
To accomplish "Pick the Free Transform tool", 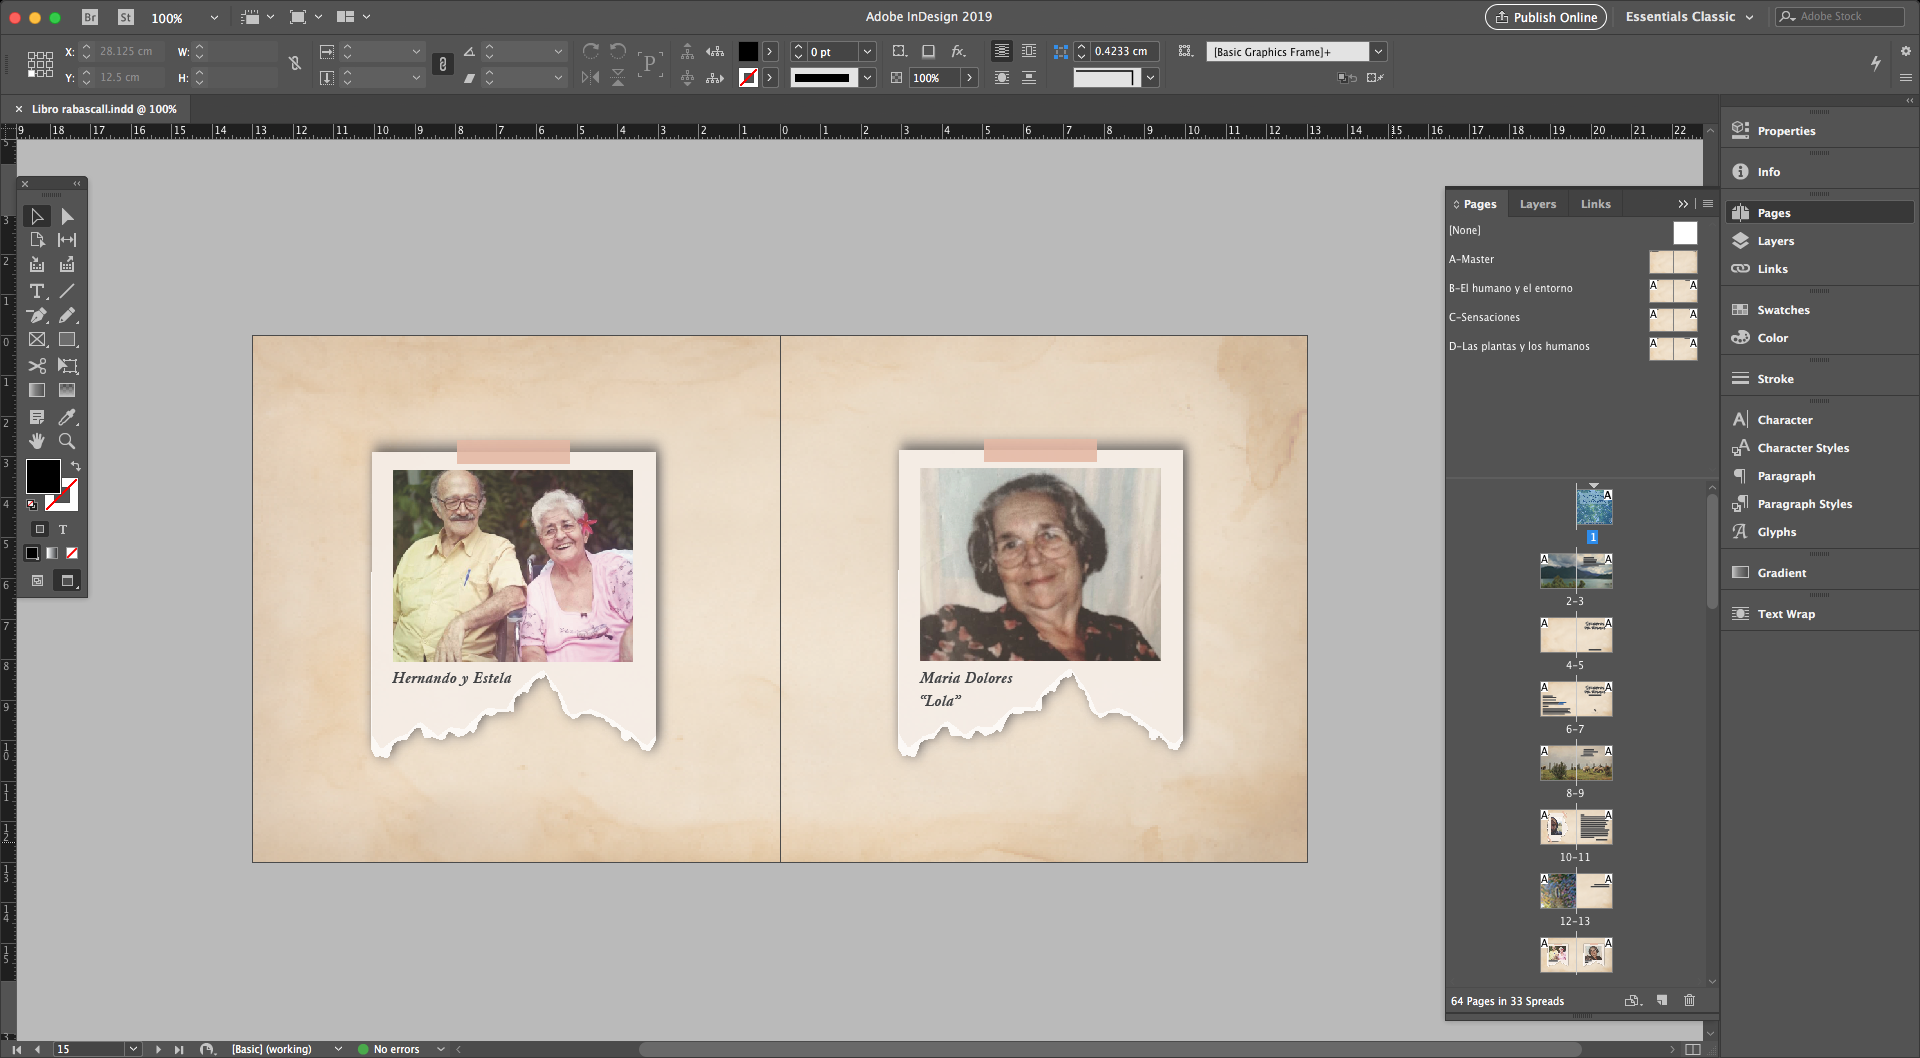I will click(67, 366).
